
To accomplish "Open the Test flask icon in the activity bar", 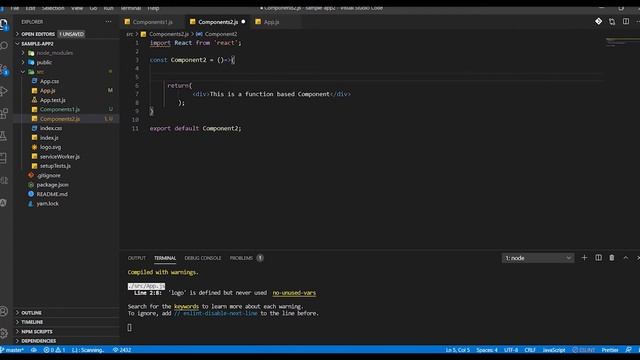I will pos(4,136).
